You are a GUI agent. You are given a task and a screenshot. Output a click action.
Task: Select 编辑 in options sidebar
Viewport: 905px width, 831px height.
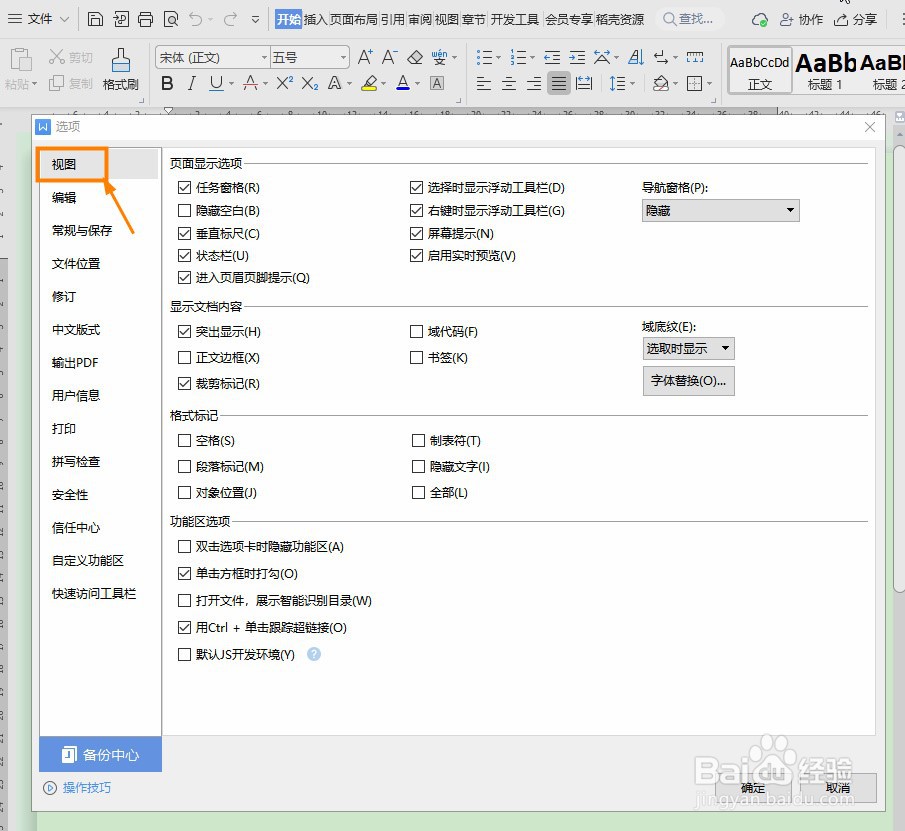(64, 197)
